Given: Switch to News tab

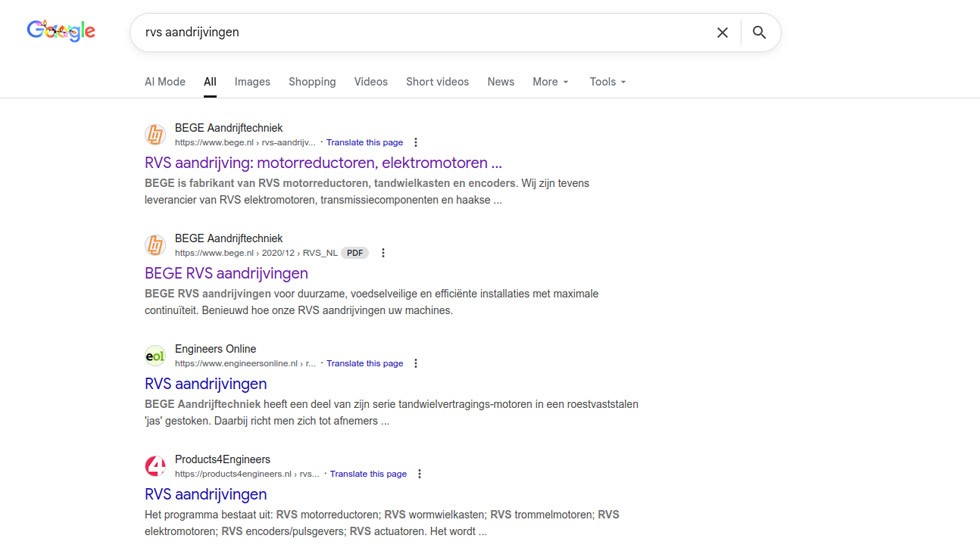Looking at the screenshot, I should coord(501,82).
